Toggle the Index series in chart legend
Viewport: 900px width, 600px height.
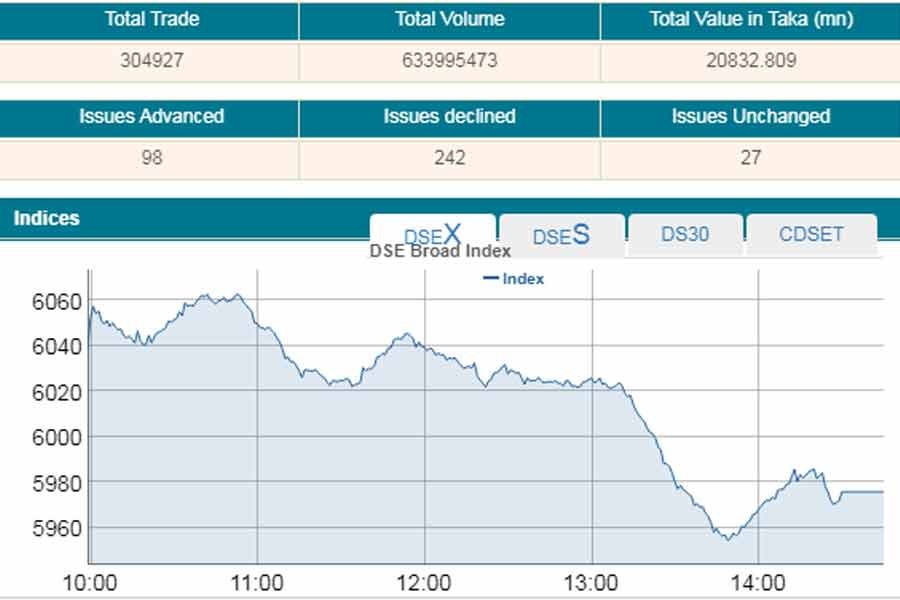tap(513, 279)
